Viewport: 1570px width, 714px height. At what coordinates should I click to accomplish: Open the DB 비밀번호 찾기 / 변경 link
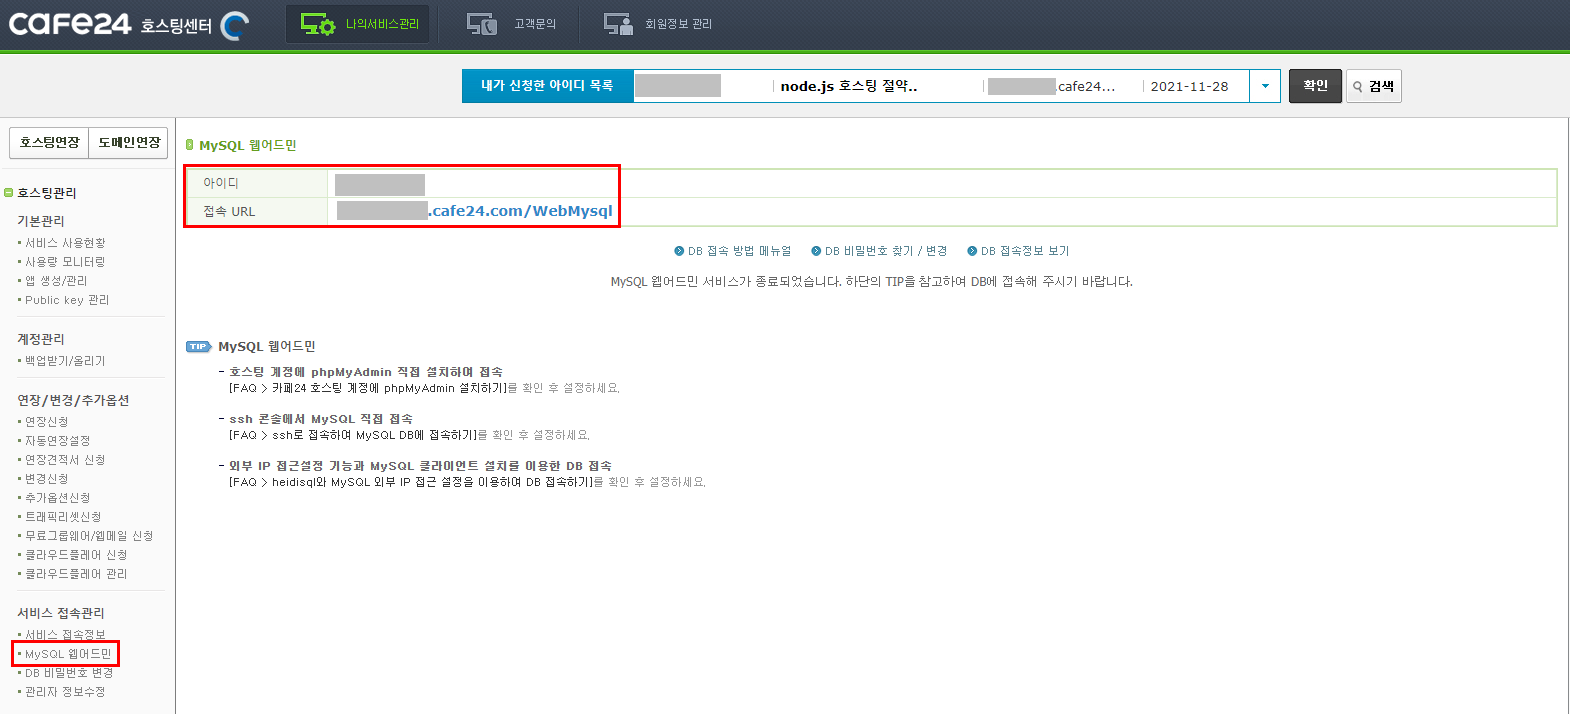click(x=885, y=251)
